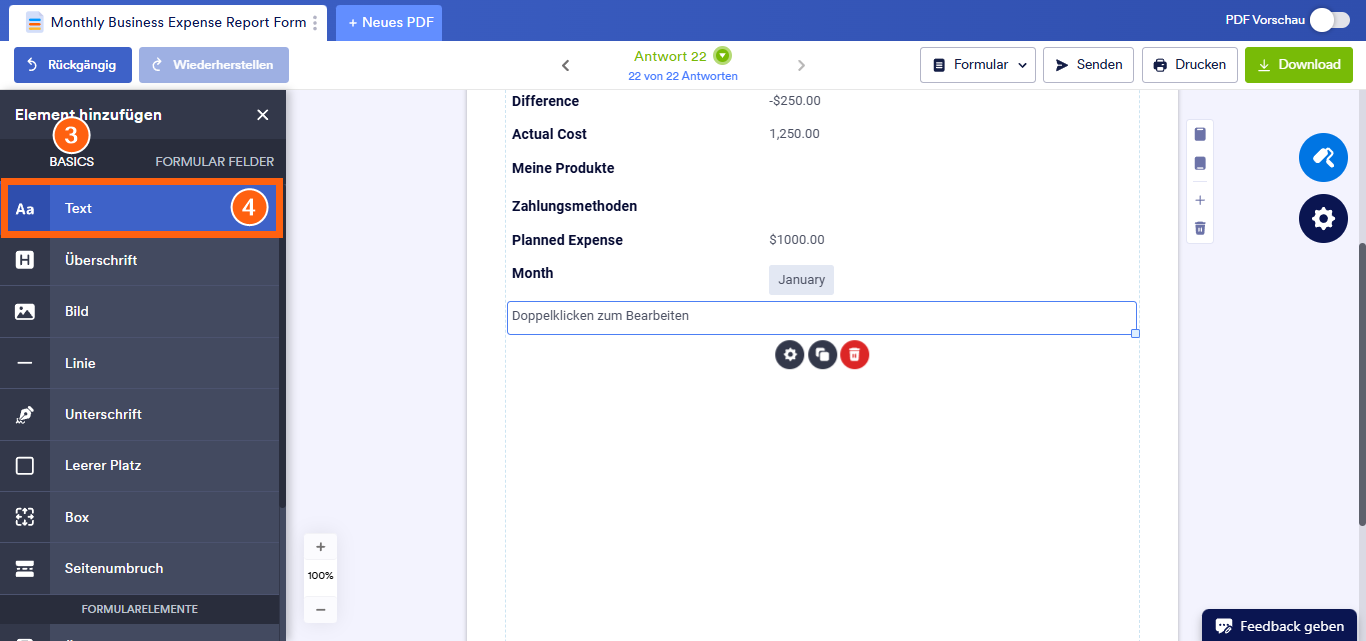Close the Element hinzufügen panel
The width and height of the screenshot is (1366, 641).
(263, 115)
